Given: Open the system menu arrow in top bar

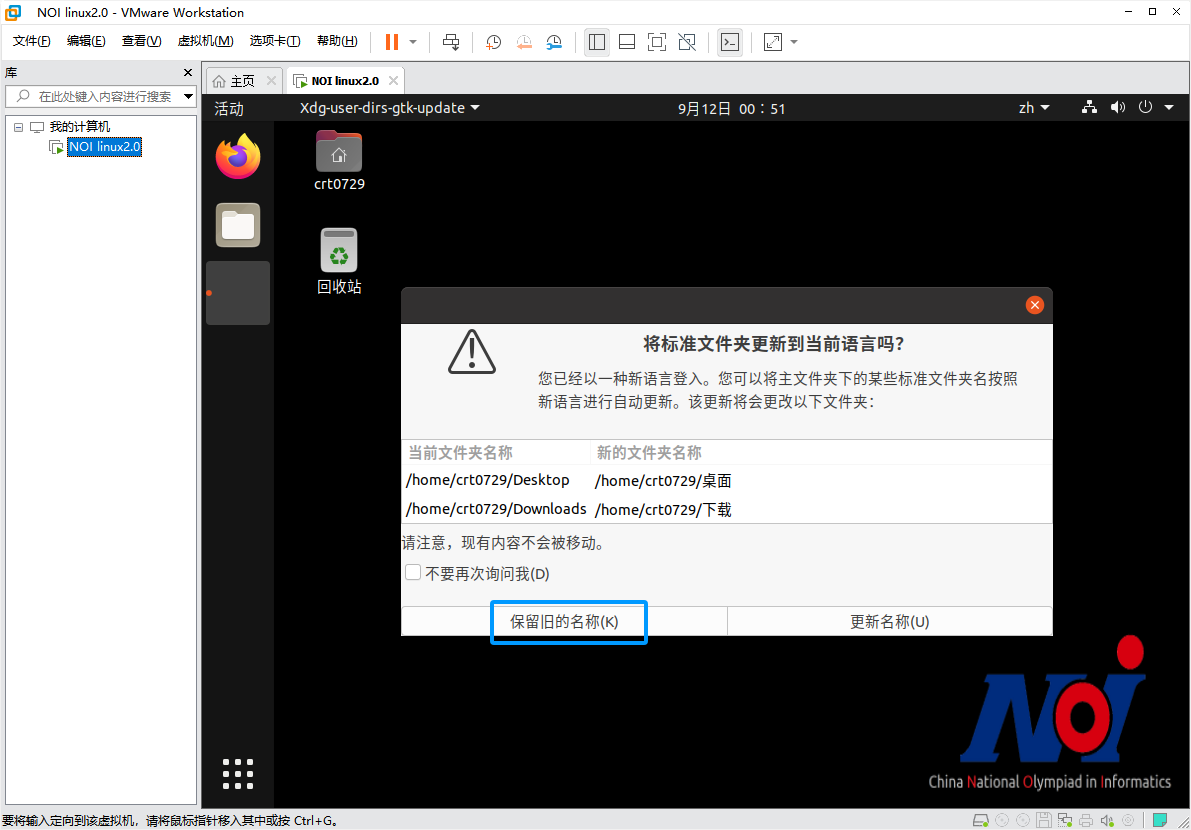Looking at the screenshot, I should (1169, 108).
